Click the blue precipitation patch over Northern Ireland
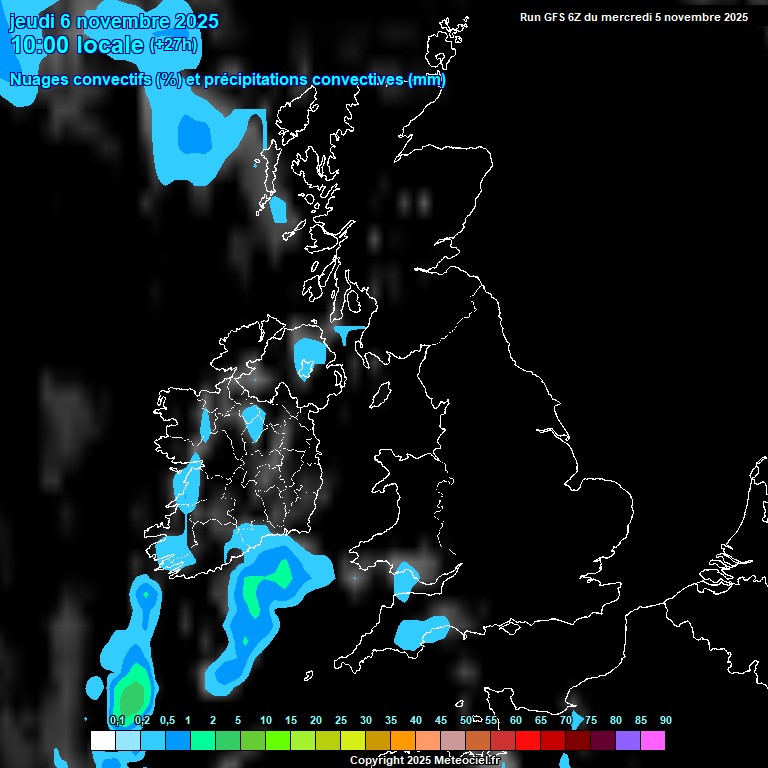This screenshot has width=768, height=768. (x=309, y=354)
